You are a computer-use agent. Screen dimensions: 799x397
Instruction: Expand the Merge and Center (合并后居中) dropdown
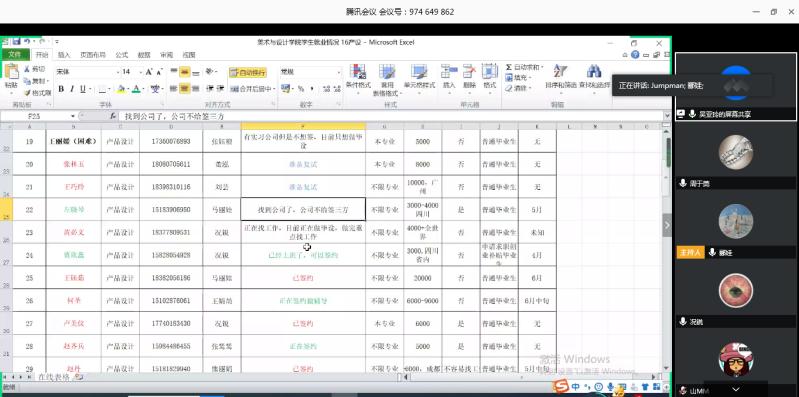(274, 89)
